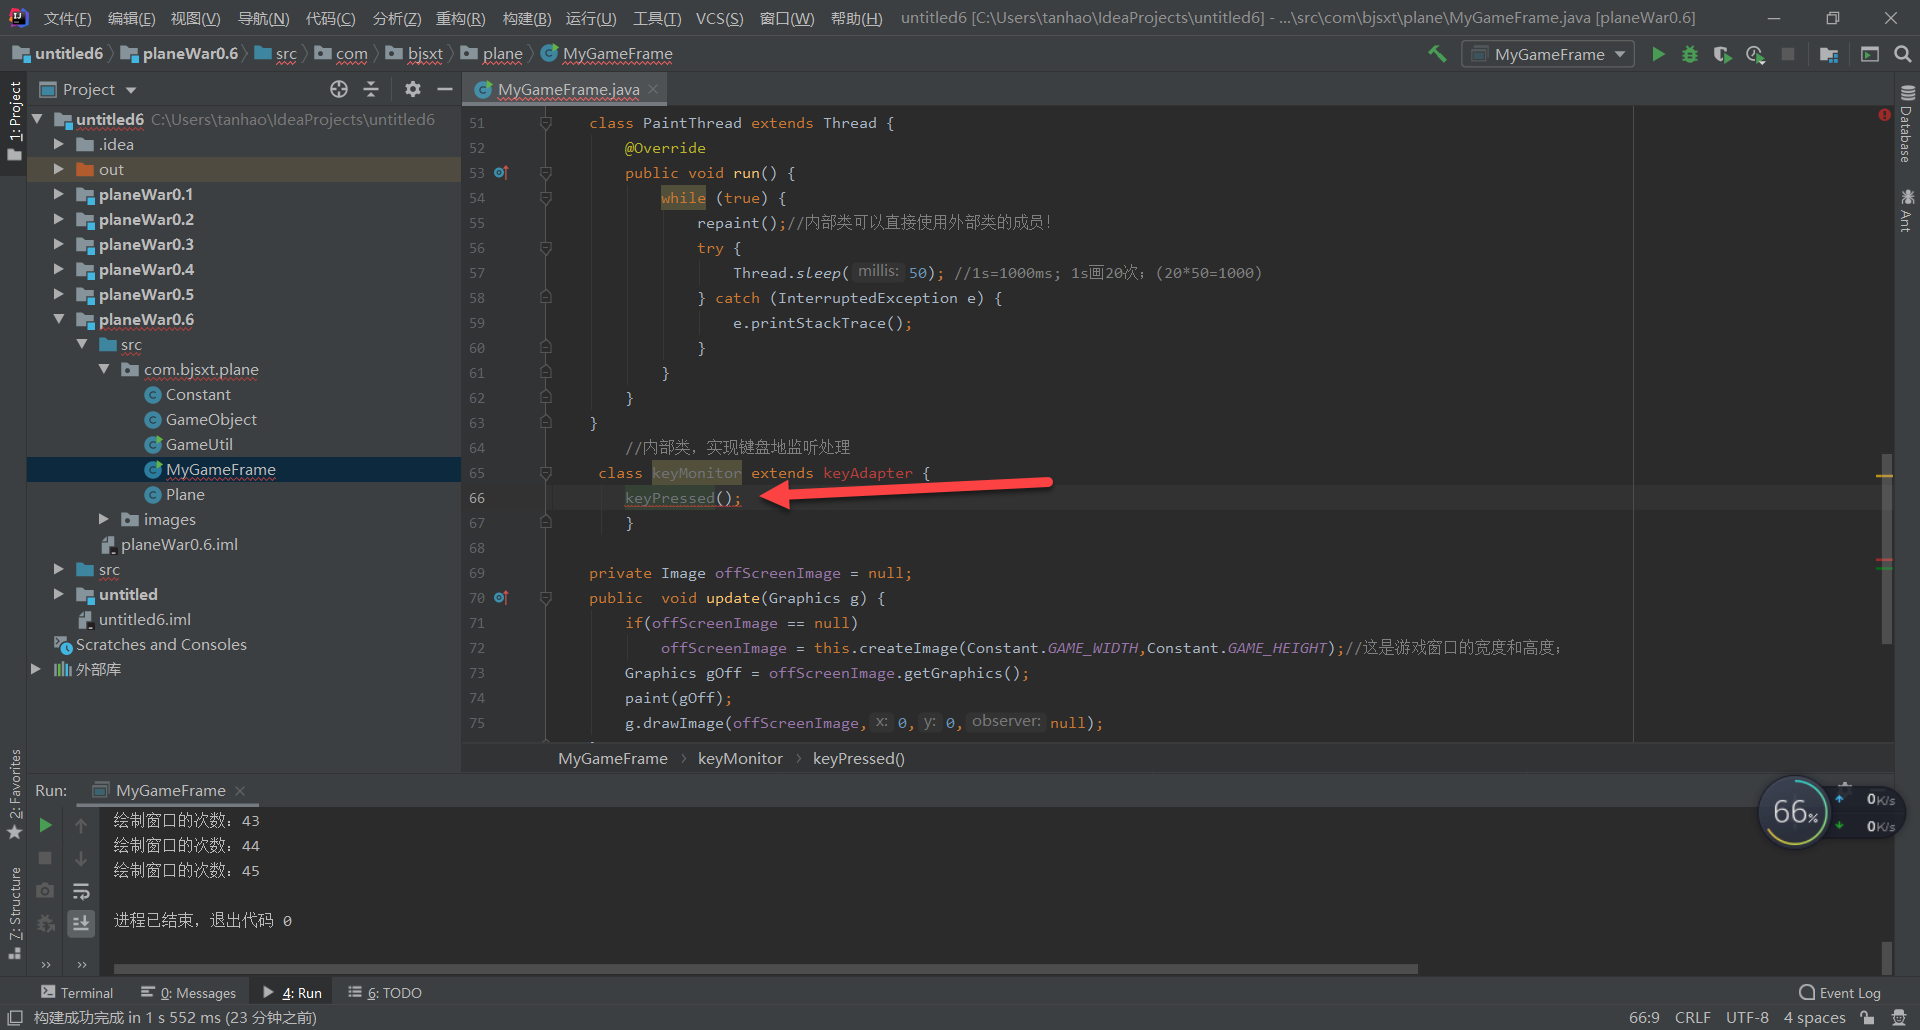The width and height of the screenshot is (1920, 1030).
Task: Close the MyGameFrame.java editor tab
Action: pos(653,89)
